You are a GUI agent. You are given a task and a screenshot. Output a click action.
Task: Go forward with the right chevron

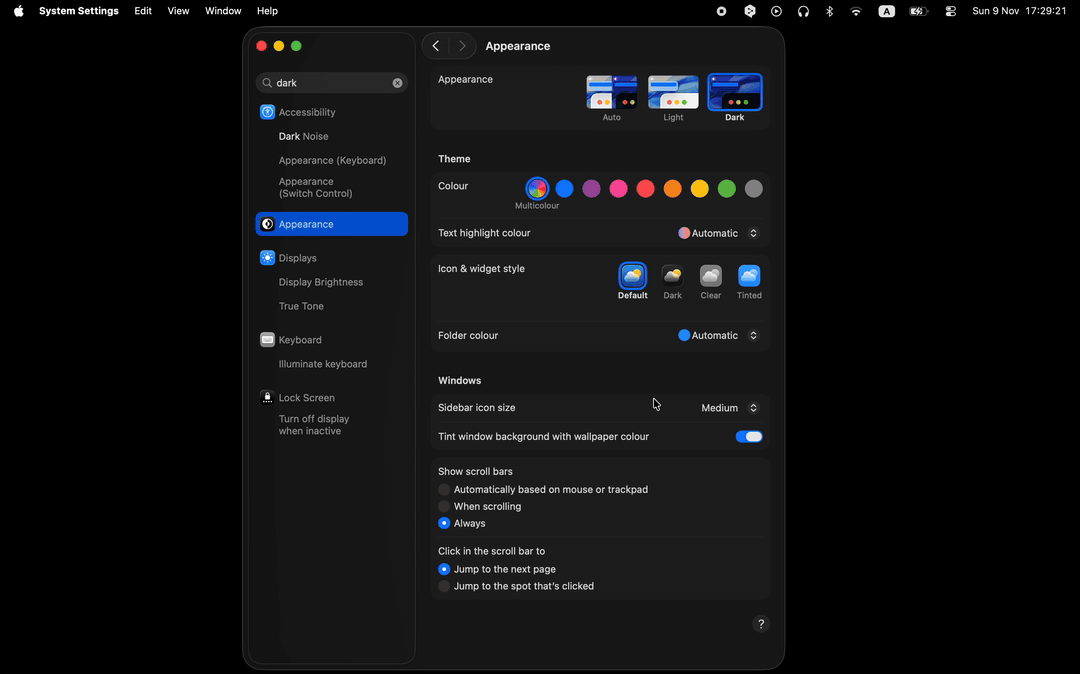pos(462,46)
